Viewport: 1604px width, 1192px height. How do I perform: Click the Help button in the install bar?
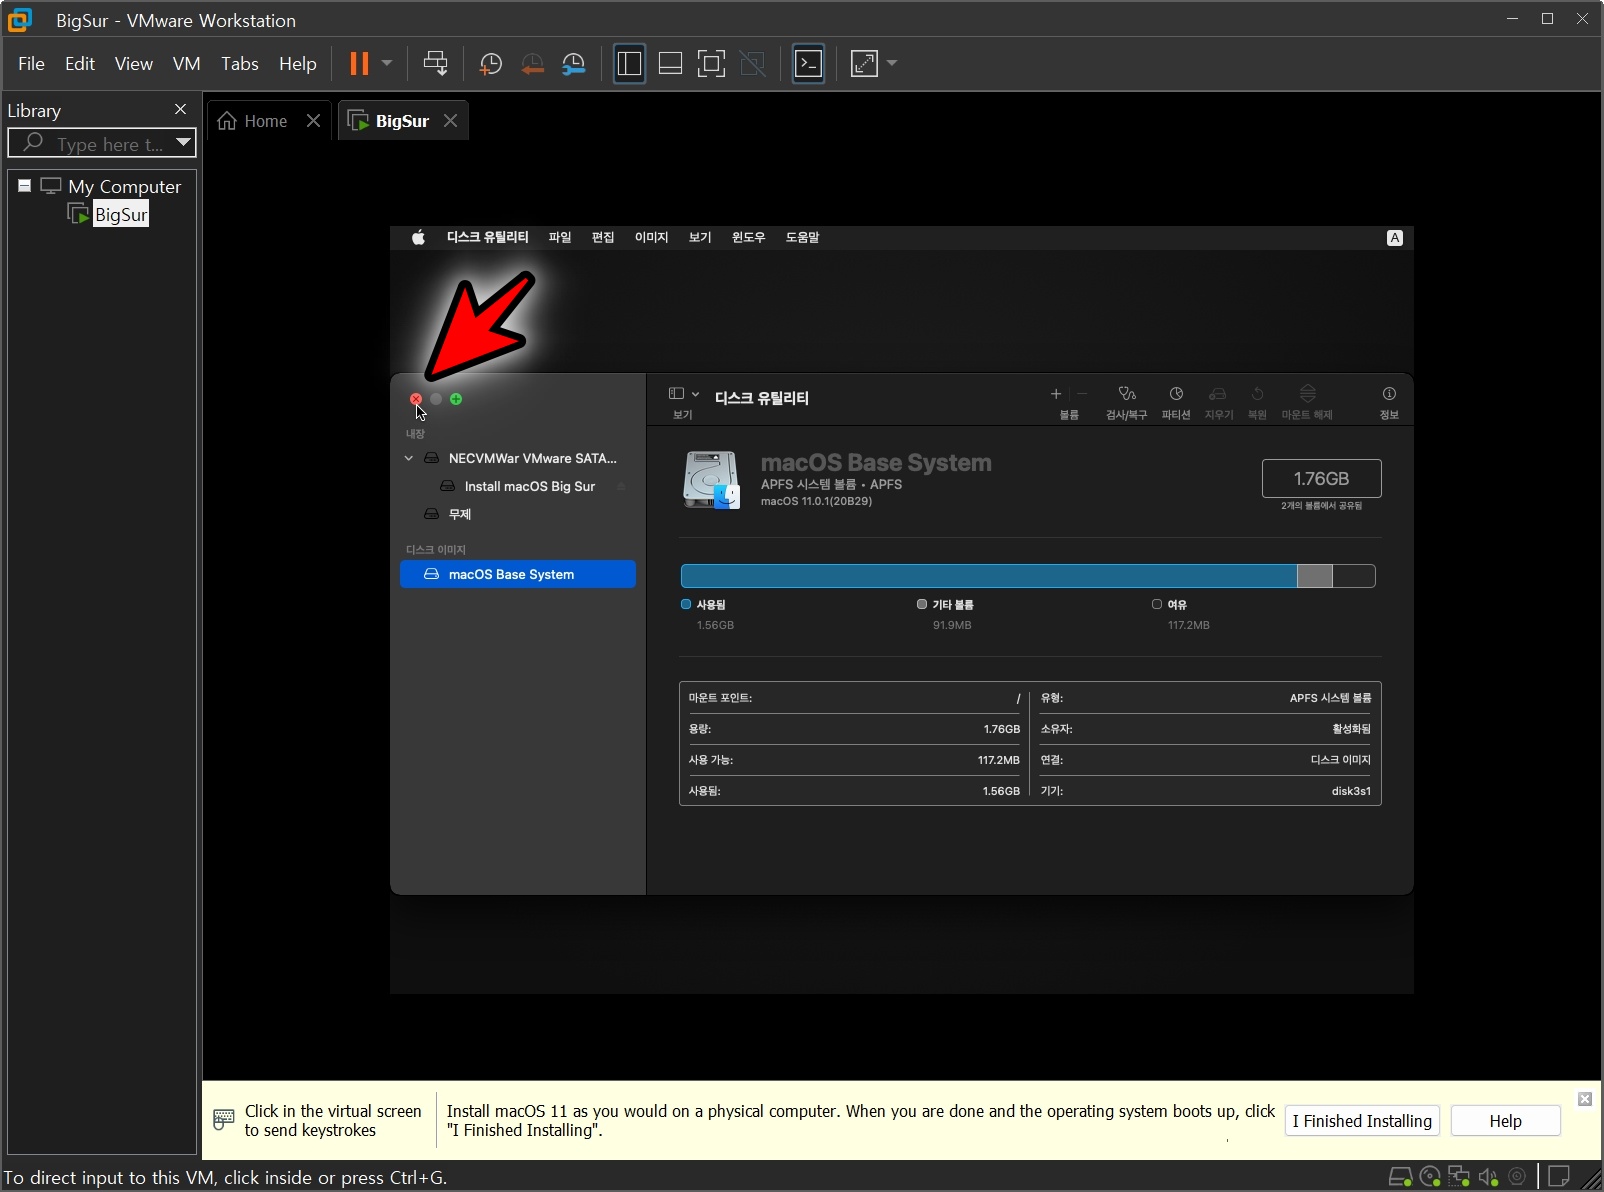1505,1121
